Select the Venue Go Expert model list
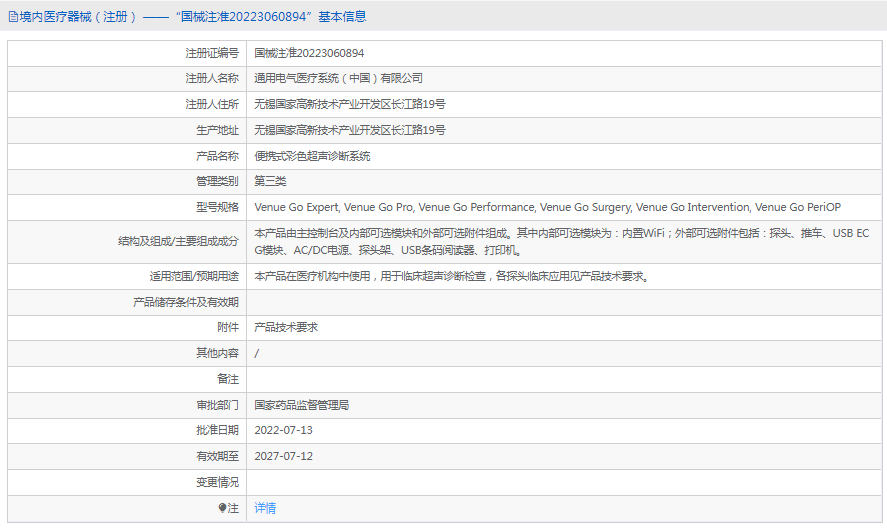The image size is (887, 528). coord(548,207)
